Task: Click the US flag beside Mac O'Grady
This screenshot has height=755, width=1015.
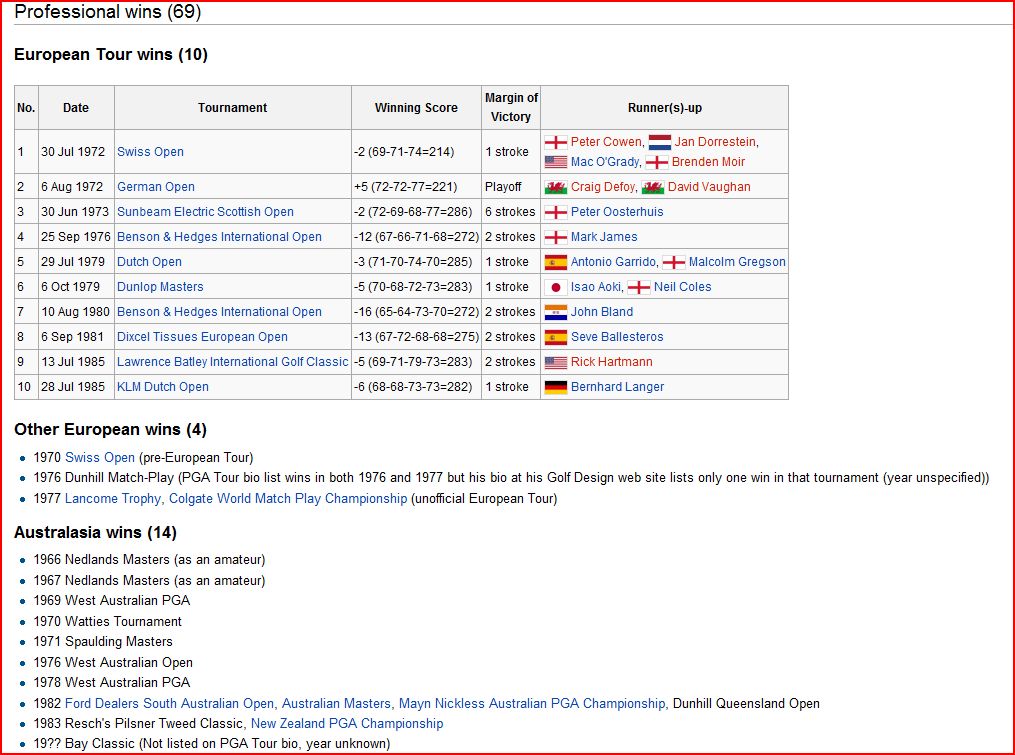Action: pyautogui.click(x=555, y=162)
